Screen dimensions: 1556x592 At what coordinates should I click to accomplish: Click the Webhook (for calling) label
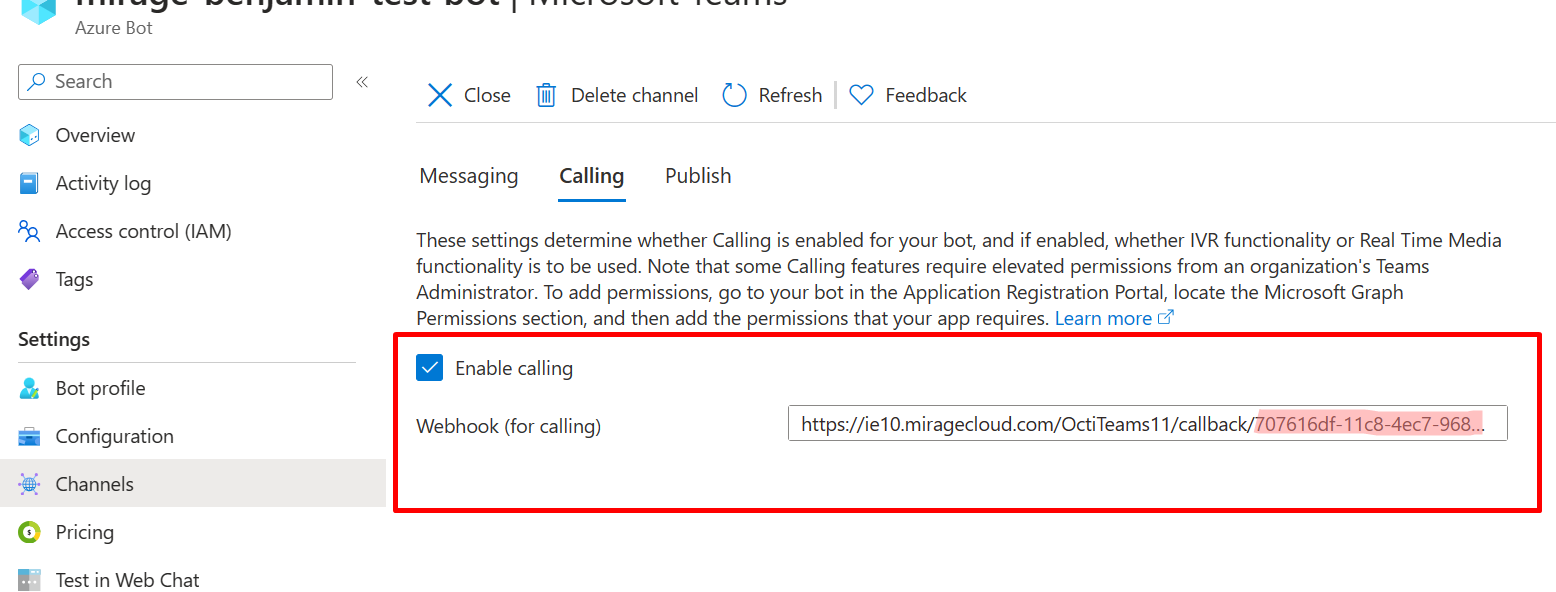[x=508, y=426]
